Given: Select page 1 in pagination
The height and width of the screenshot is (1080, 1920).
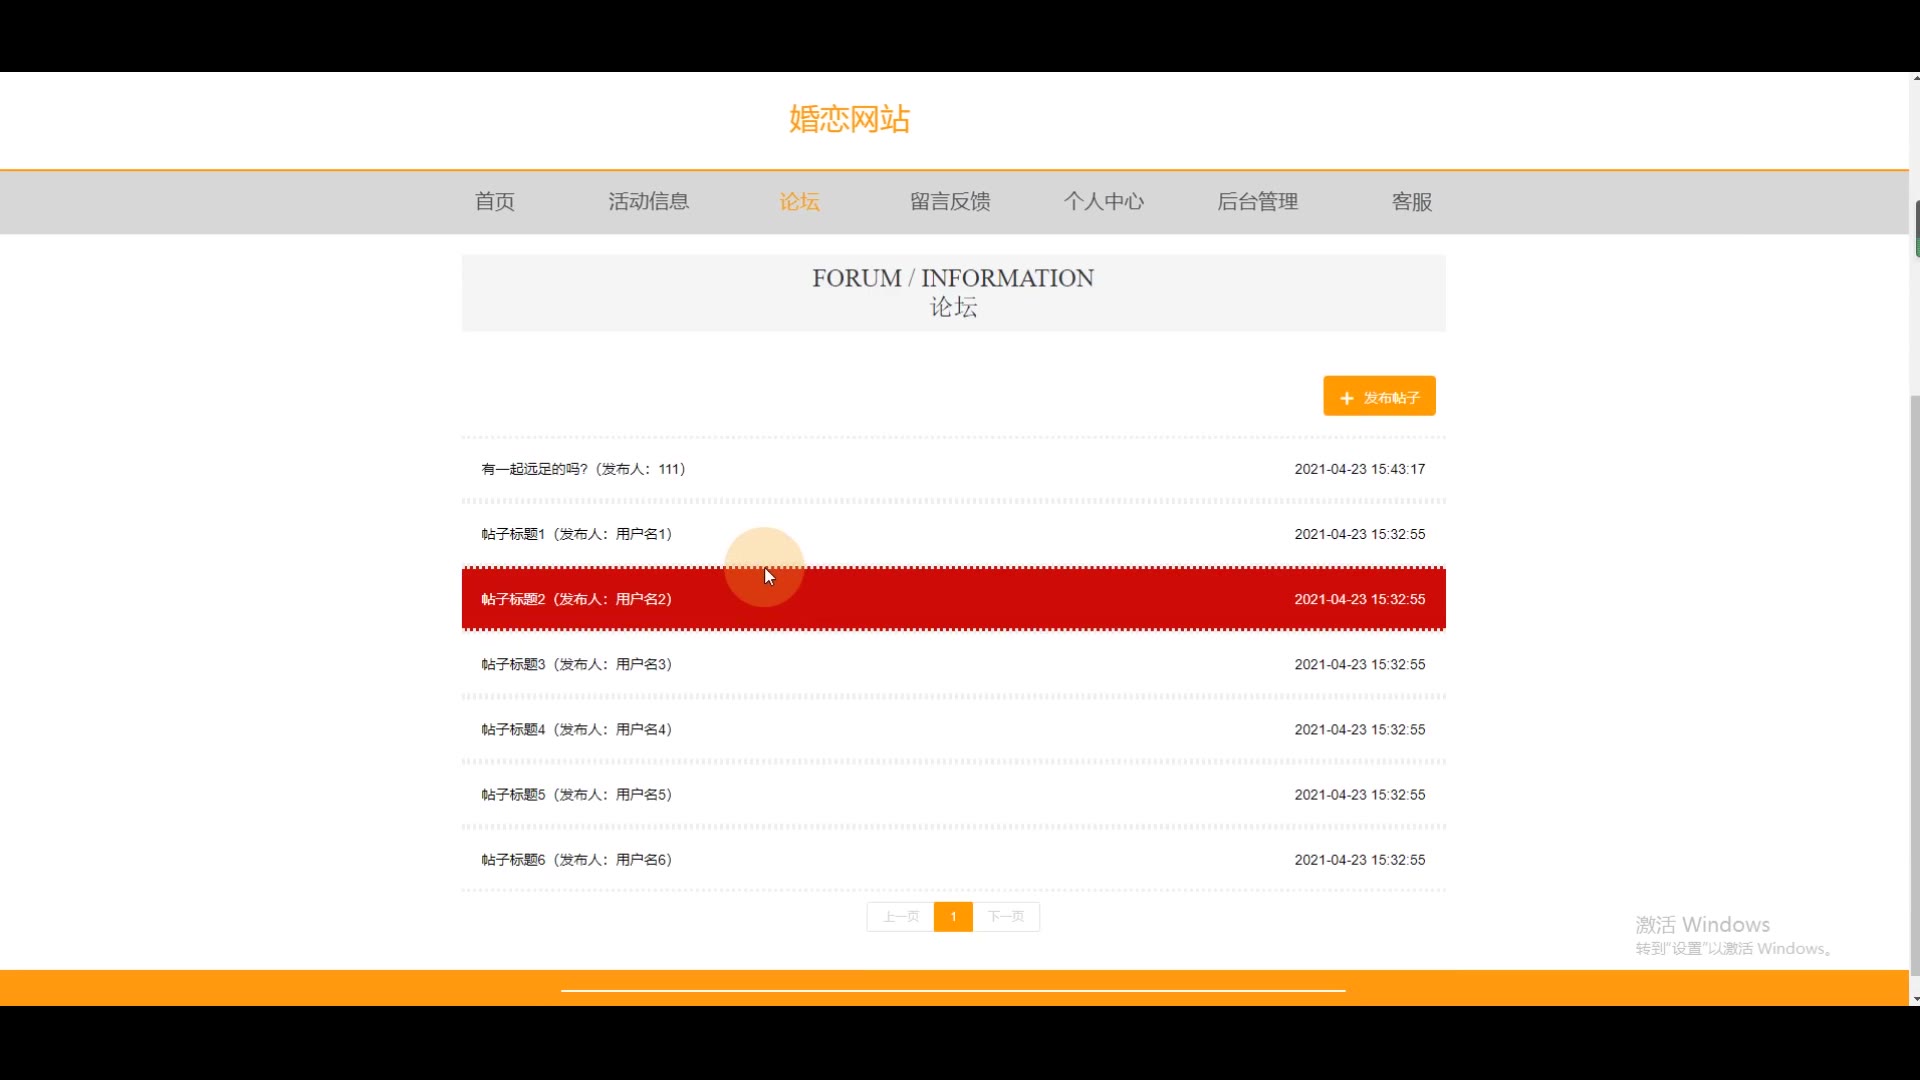Looking at the screenshot, I should point(953,916).
